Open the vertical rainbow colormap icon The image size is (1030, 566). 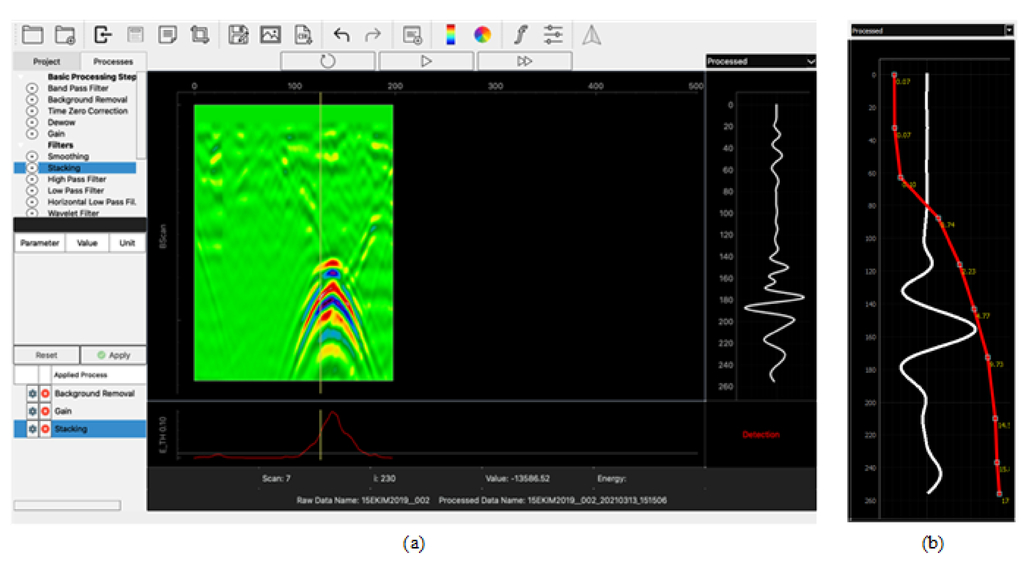451,34
